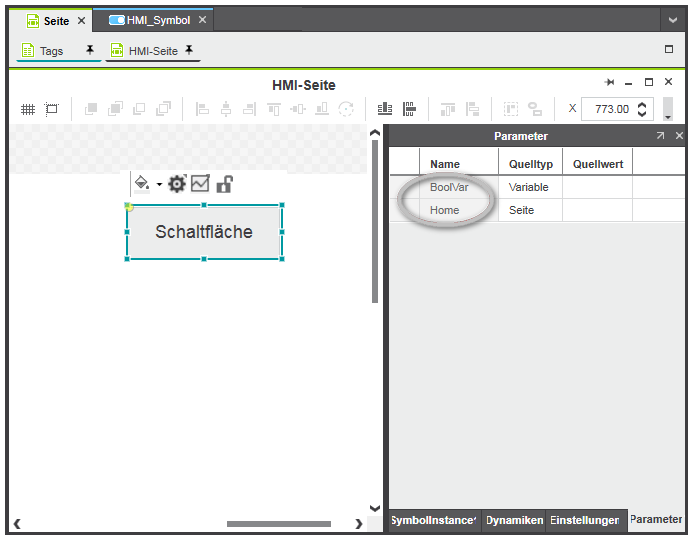
Task: Increase the X position stepper value
Action: click(x=642, y=104)
